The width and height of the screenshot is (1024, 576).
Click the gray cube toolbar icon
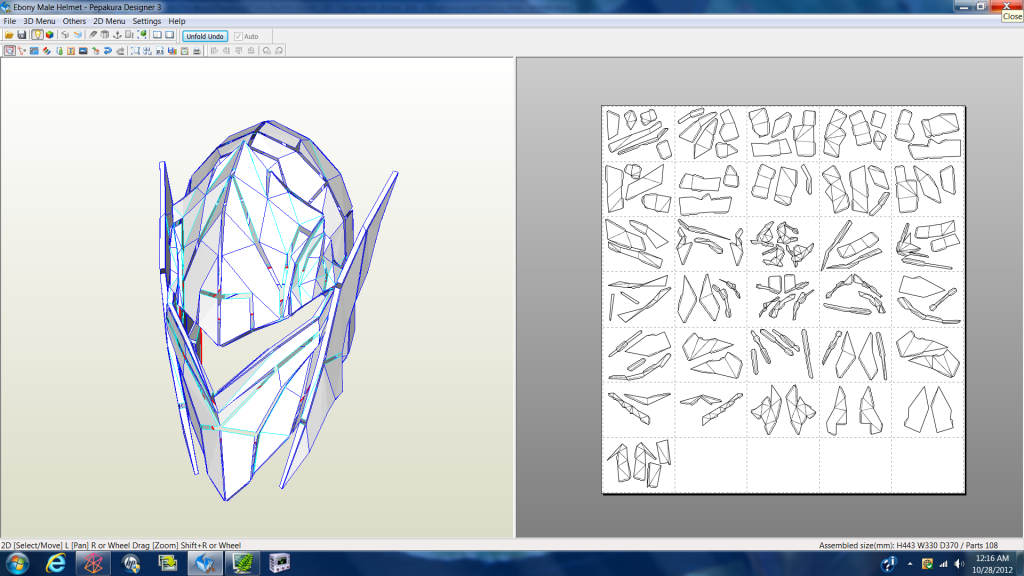(65, 35)
